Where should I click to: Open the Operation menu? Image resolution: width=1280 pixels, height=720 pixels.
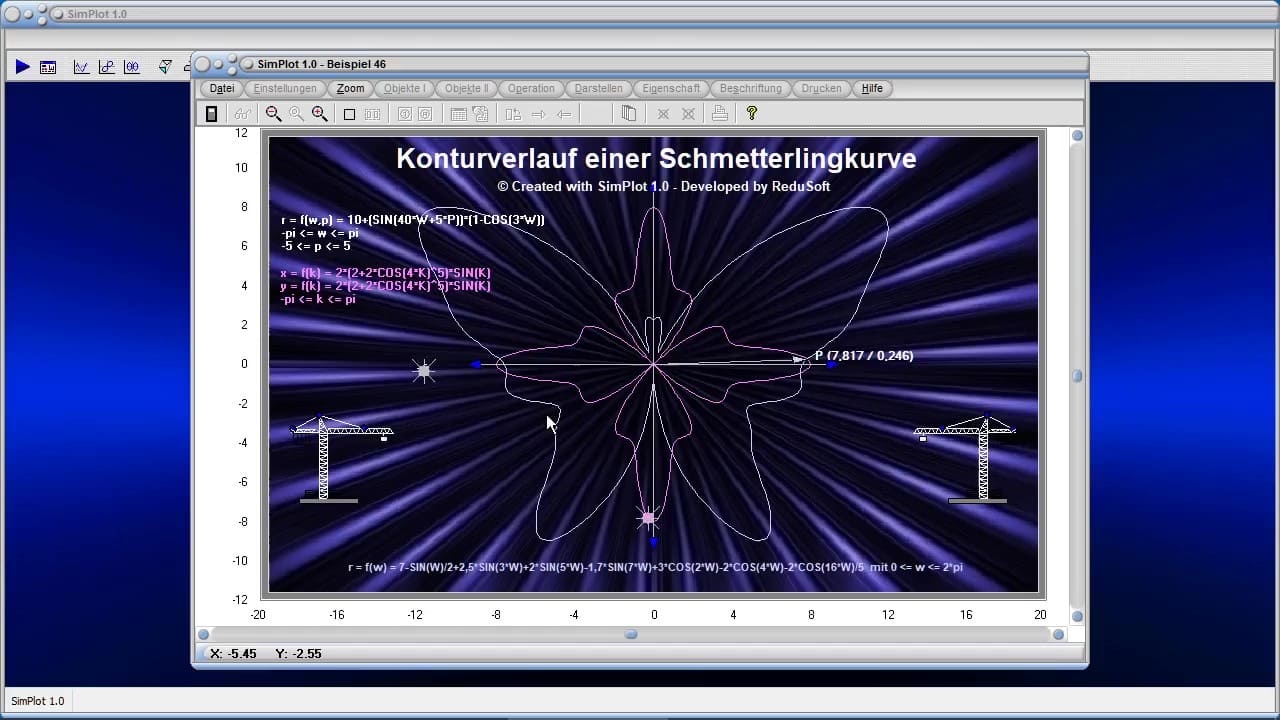(x=531, y=88)
